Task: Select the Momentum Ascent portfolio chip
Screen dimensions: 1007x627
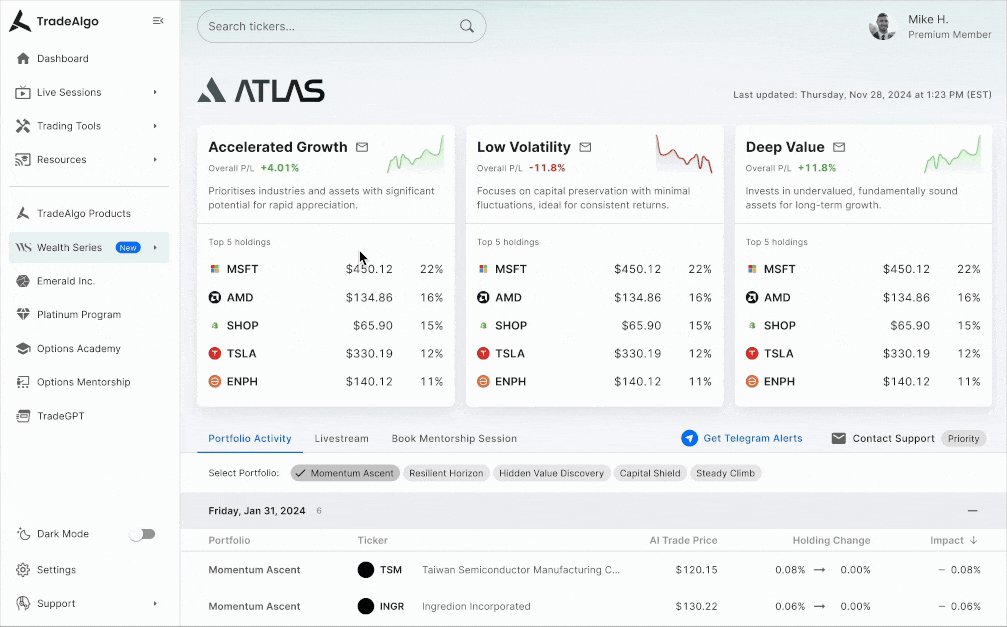Action: coord(345,473)
